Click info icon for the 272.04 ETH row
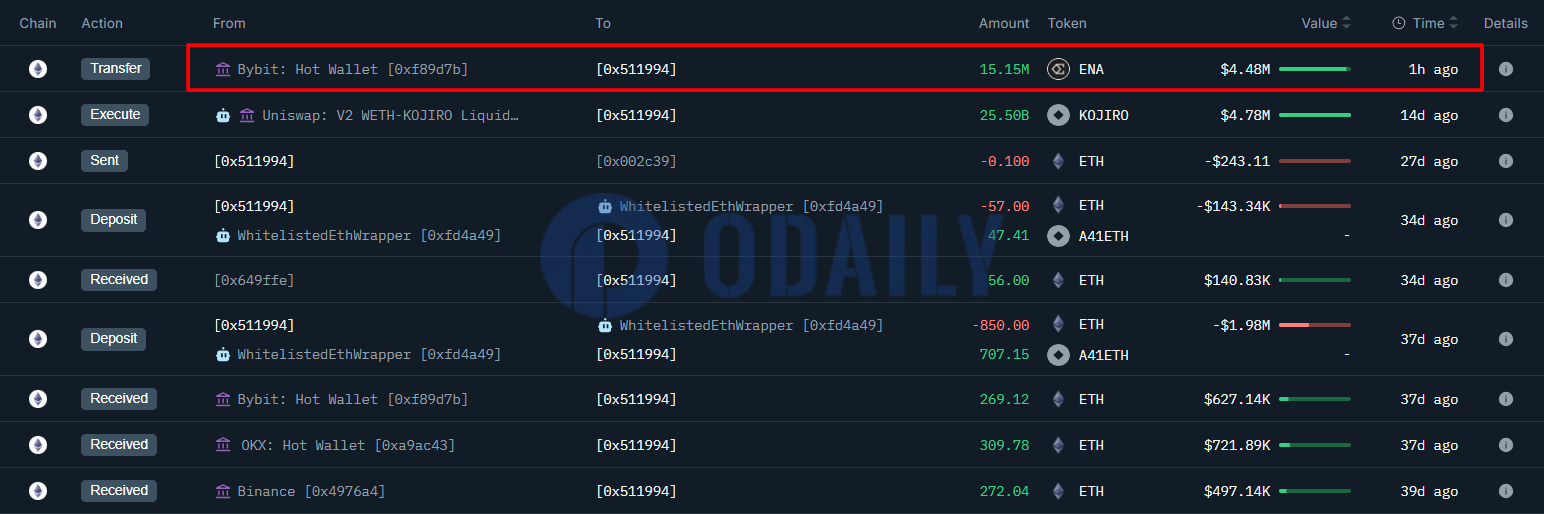1544x514 pixels. pyautogui.click(x=1505, y=491)
